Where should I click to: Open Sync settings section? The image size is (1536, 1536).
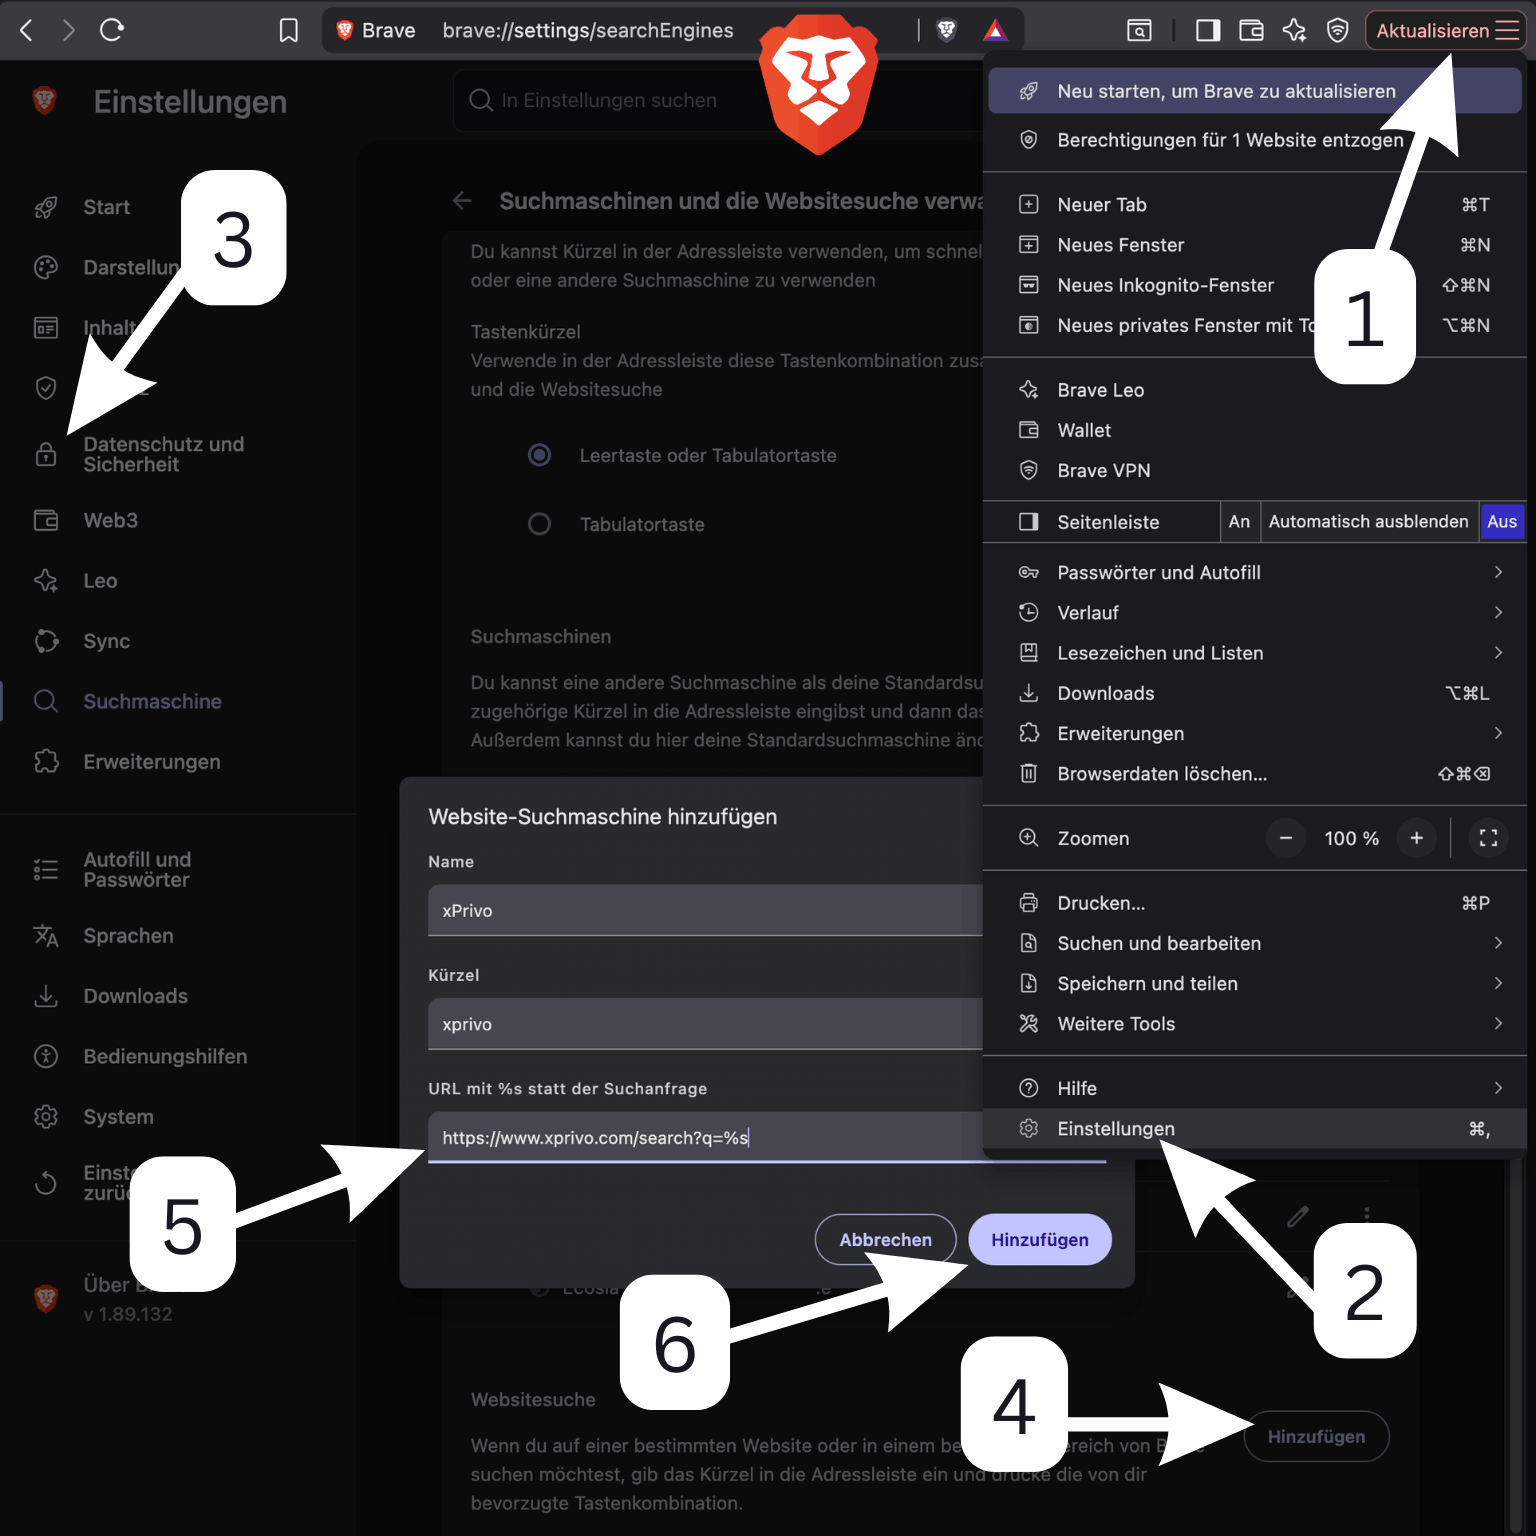pyautogui.click(x=106, y=641)
